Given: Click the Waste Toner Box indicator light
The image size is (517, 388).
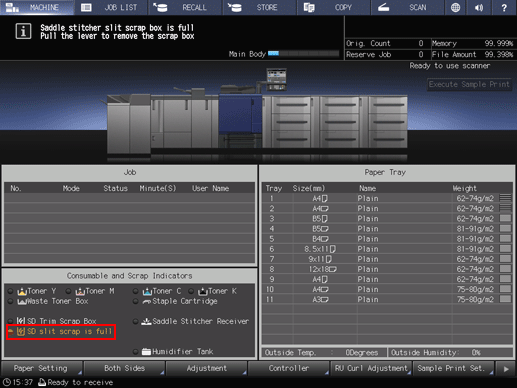Looking at the screenshot, I should click(11, 301).
